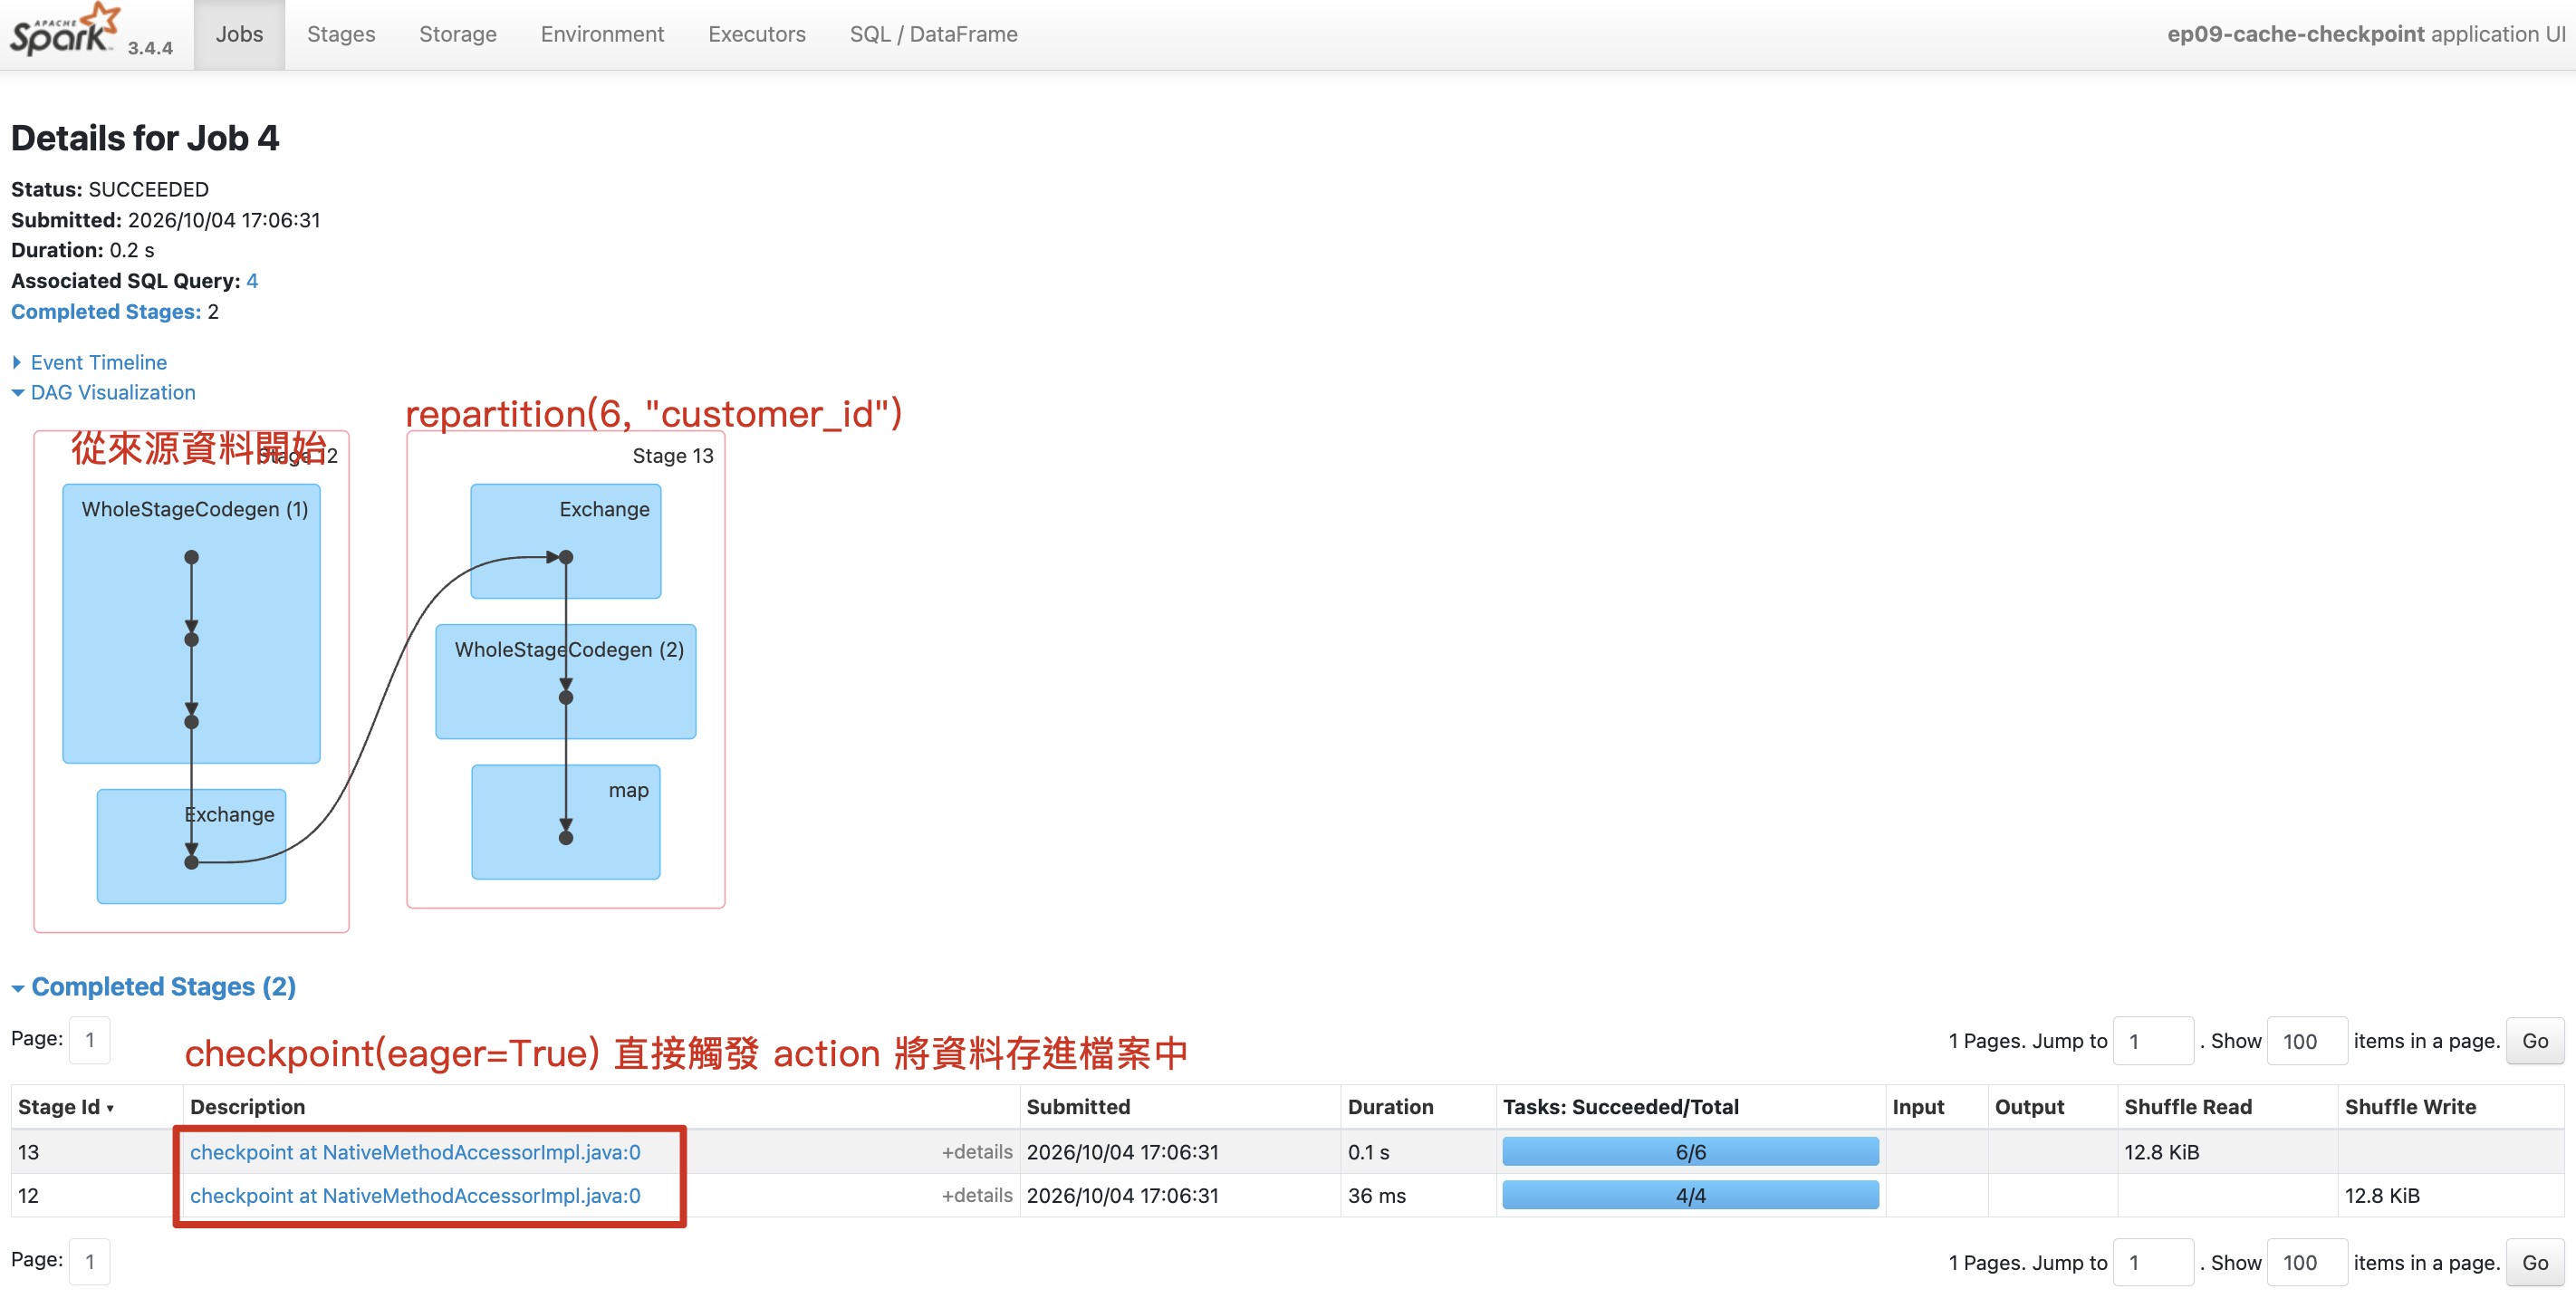Click the Details for Job 4 heading
2576x1308 pixels.
145,138
